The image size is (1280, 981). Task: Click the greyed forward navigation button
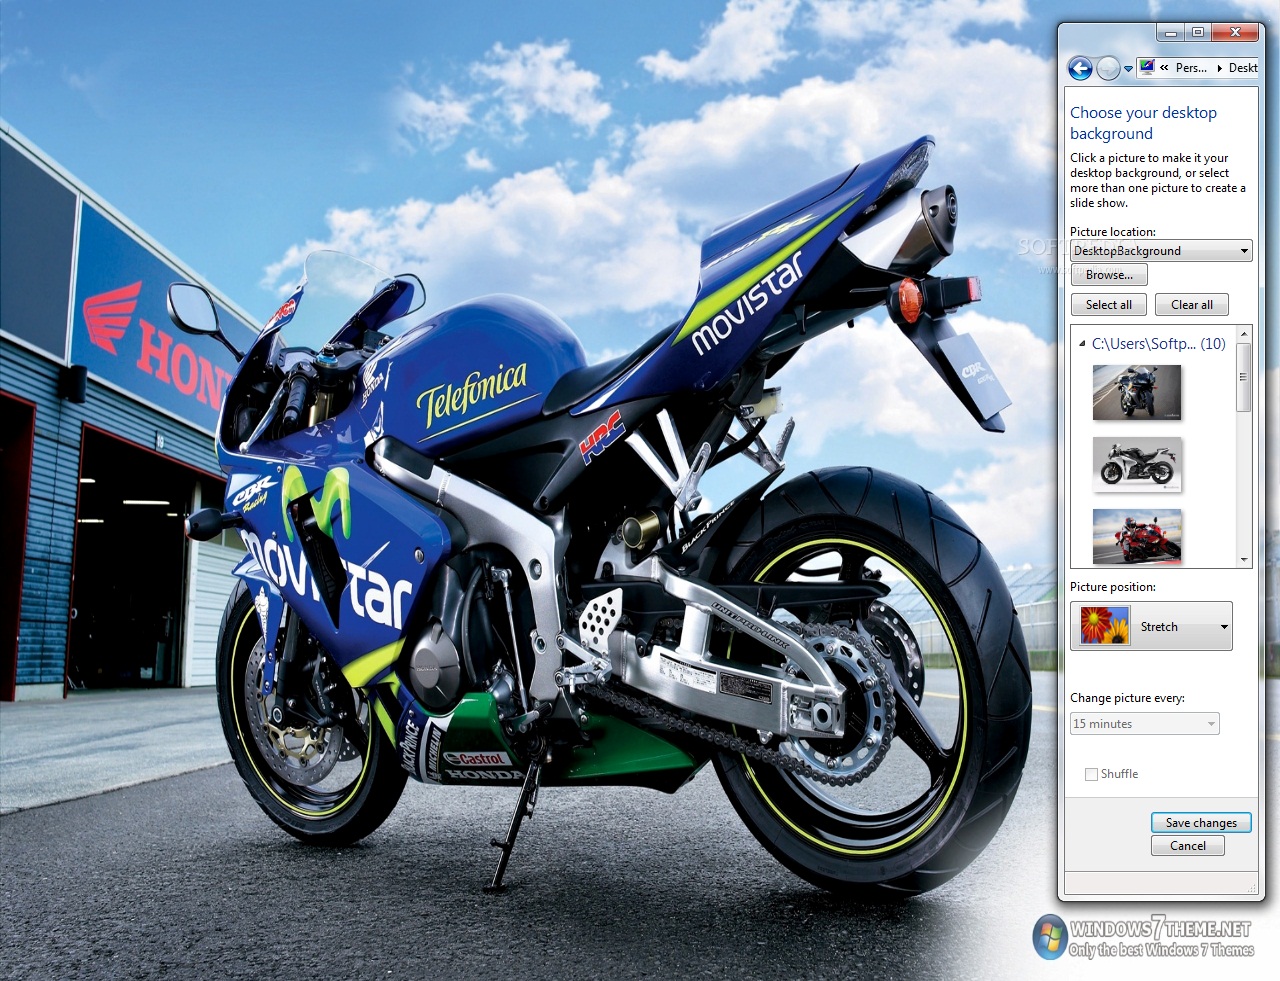coord(1108,68)
